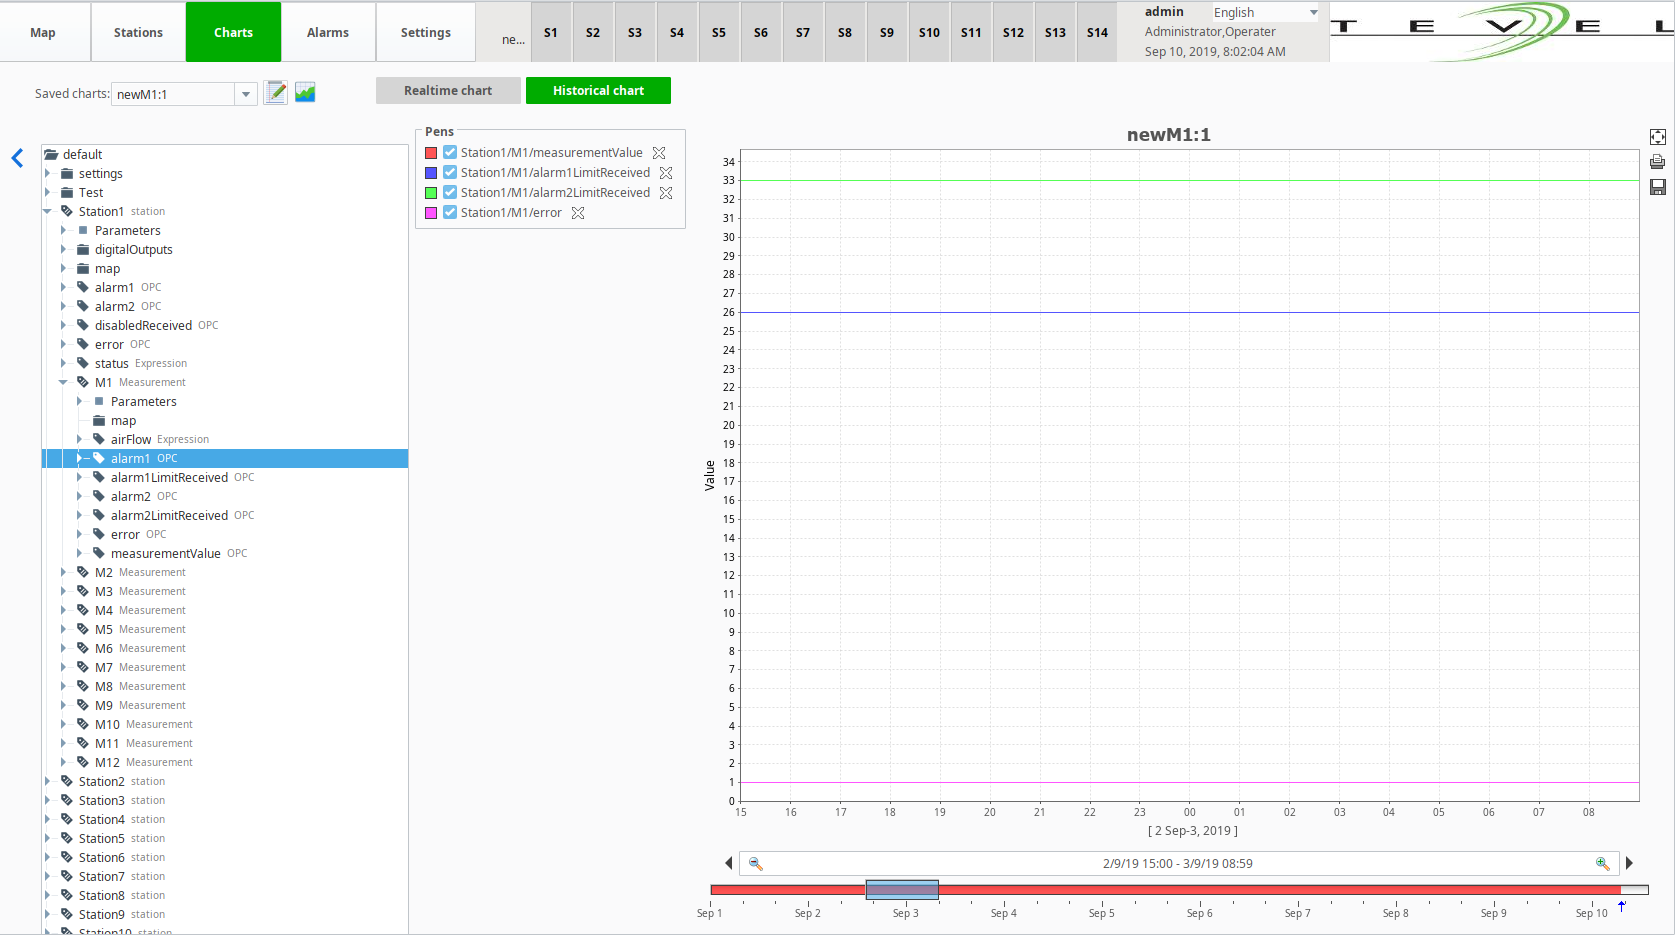Click the timeline range selection handle
The image size is (1675, 935).
[902, 889]
